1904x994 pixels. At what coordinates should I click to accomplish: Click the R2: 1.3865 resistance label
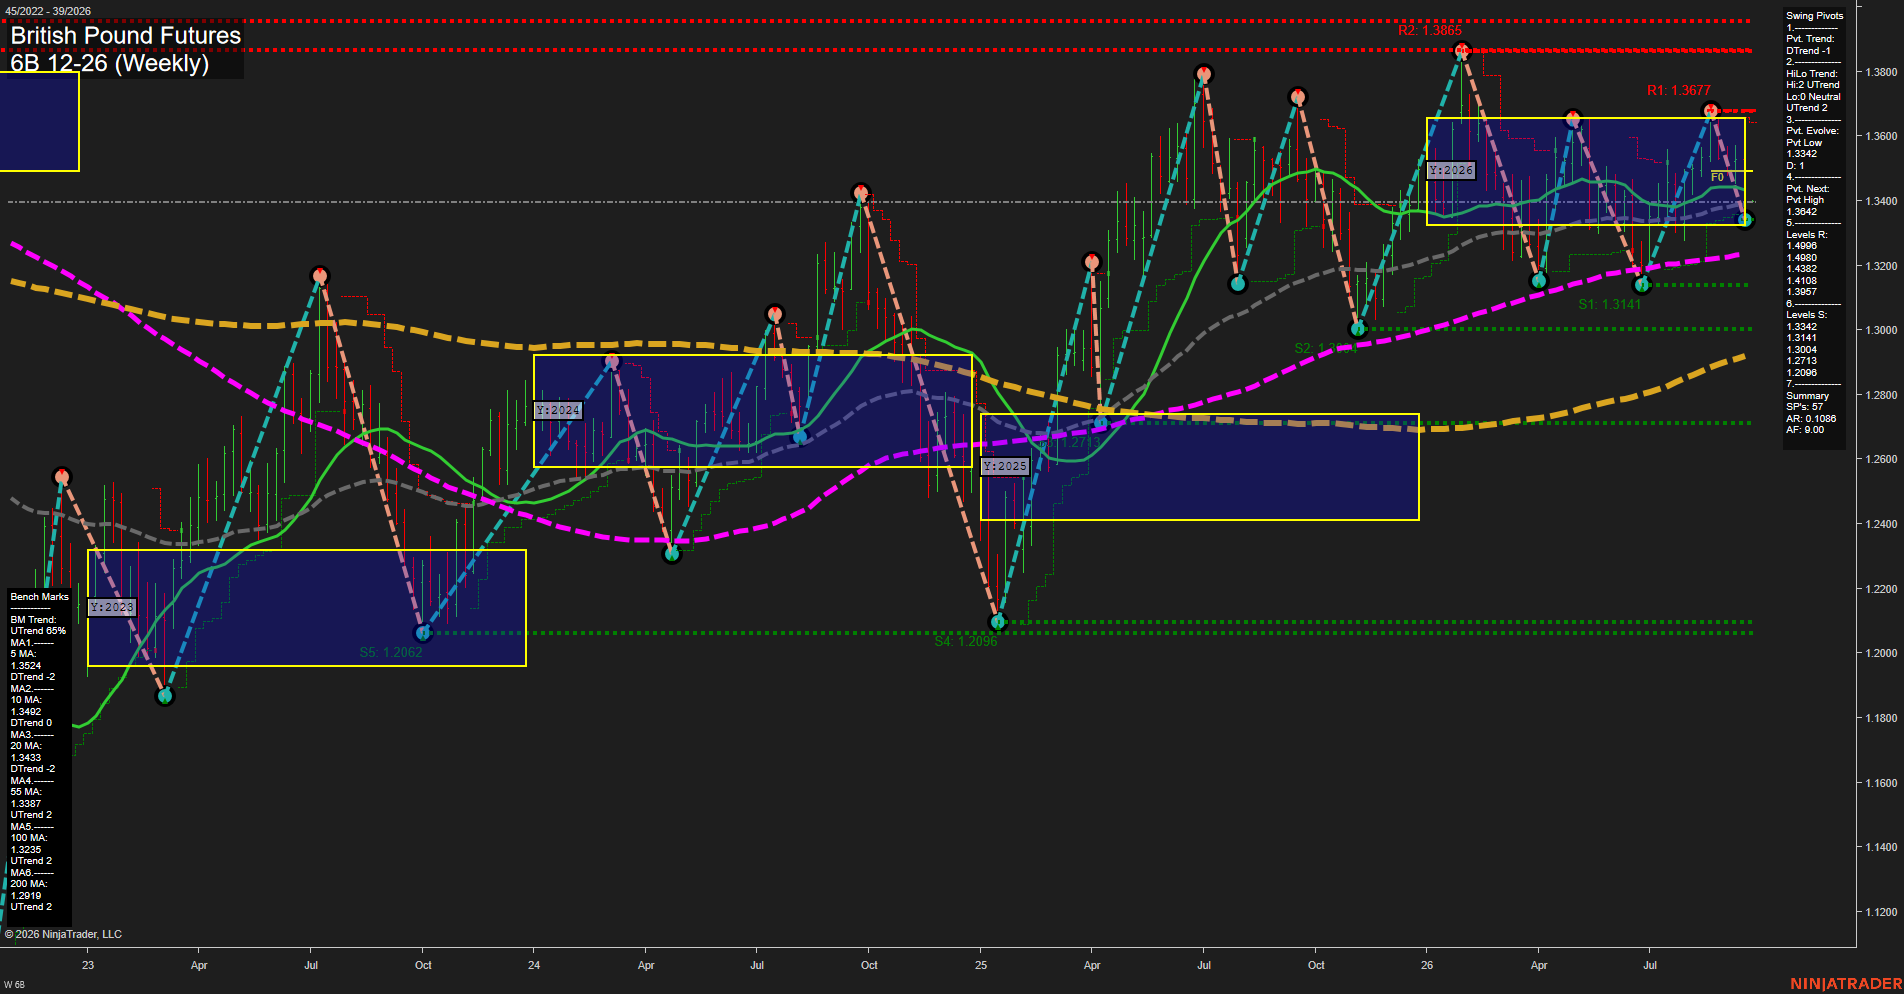coord(1430,31)
